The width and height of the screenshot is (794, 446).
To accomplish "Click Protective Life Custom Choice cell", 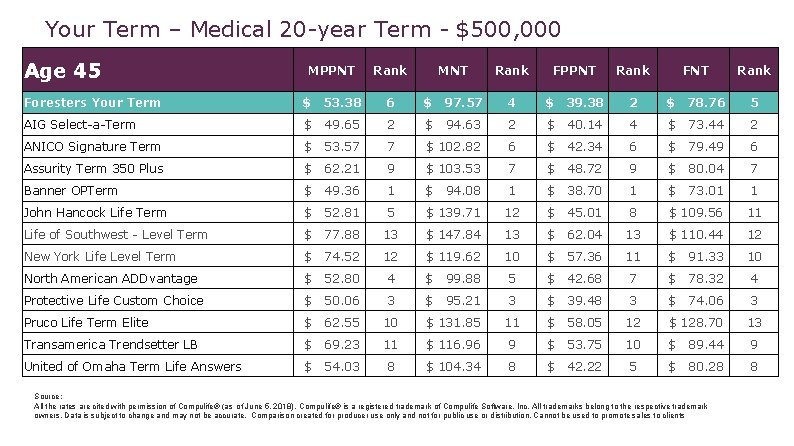I will click(x=158, y=301).
